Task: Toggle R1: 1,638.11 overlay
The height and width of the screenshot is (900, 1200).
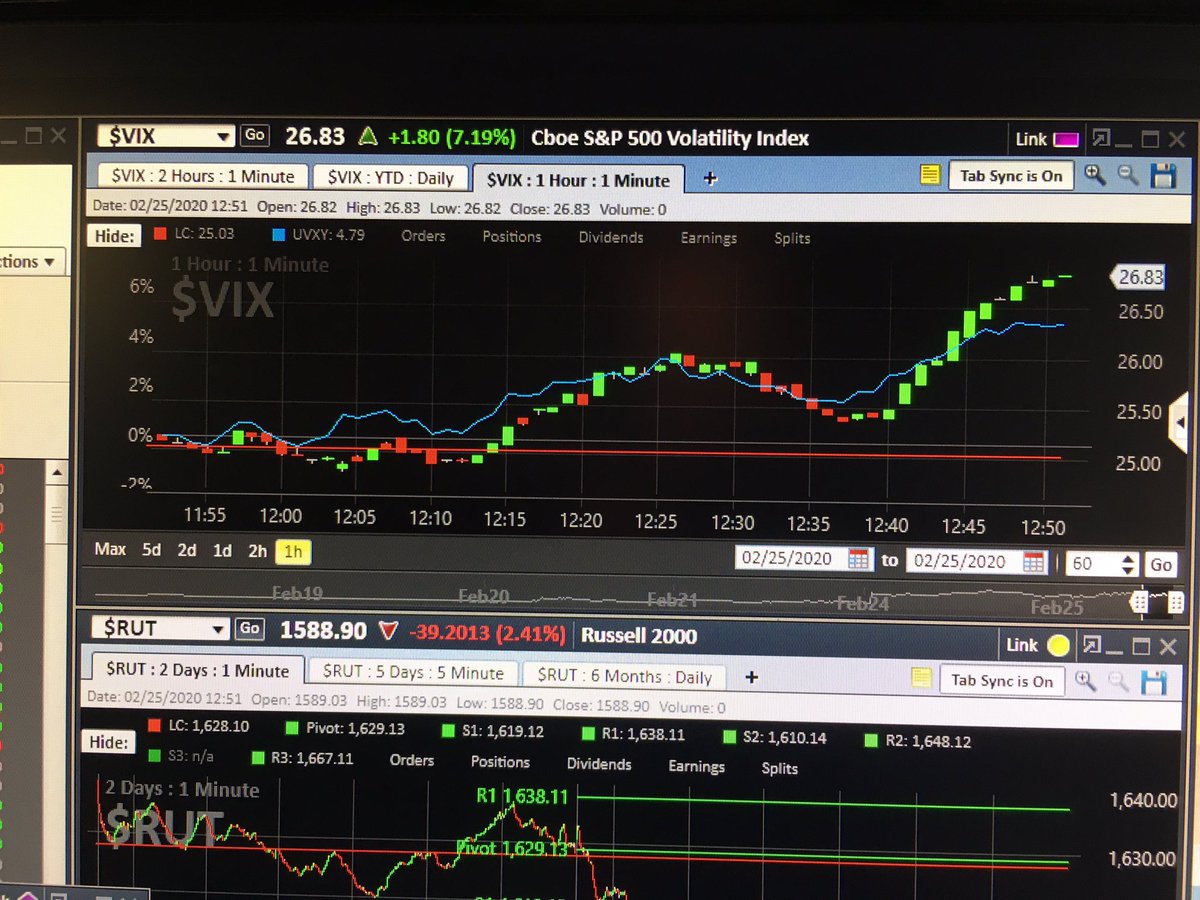Action: point(634,735)
